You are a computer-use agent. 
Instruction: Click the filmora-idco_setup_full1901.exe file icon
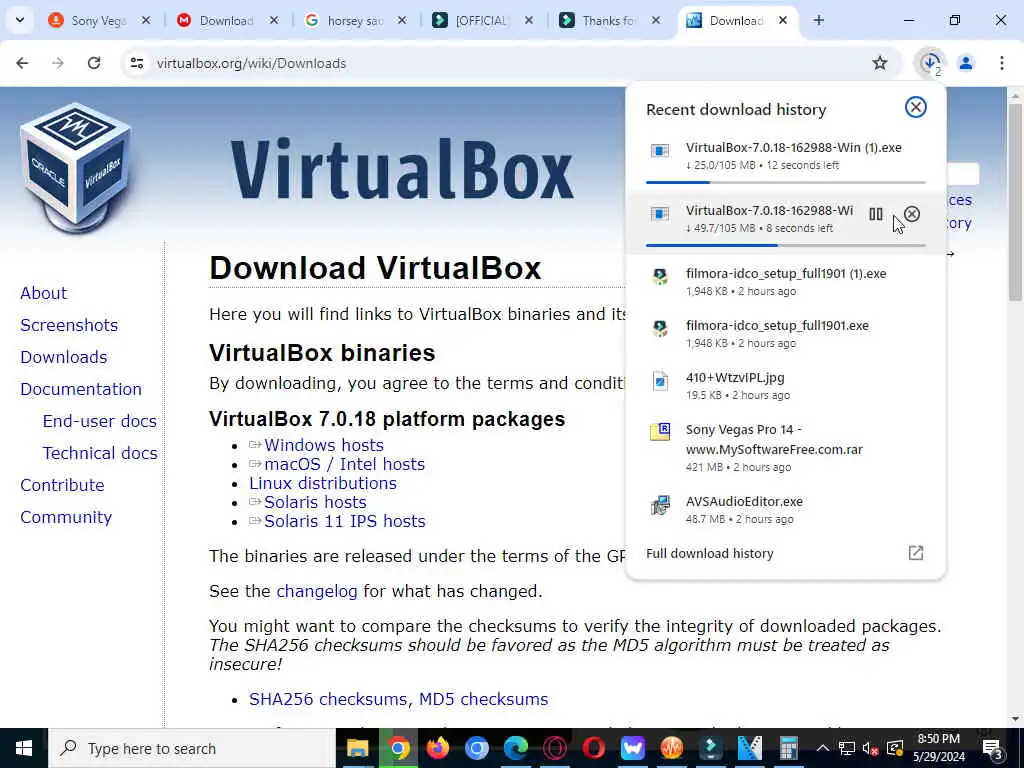click(x=660, y=329)
